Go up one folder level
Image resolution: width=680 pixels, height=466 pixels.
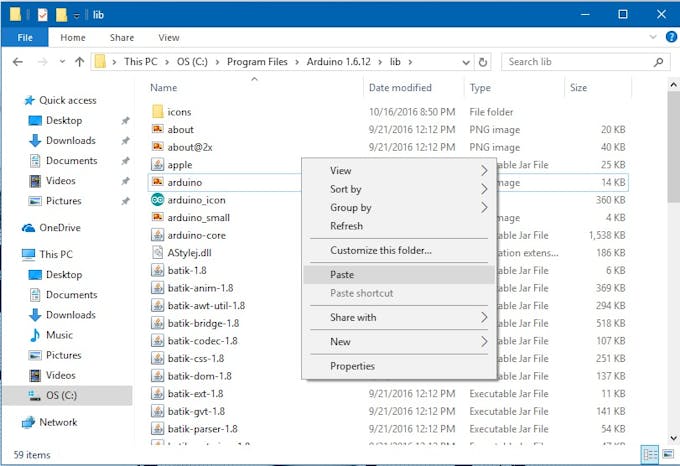(x=79, y=62)
